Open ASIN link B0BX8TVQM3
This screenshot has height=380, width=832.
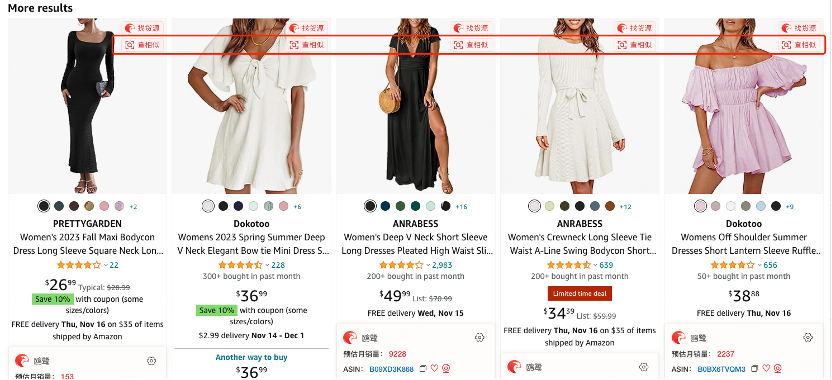721,368
